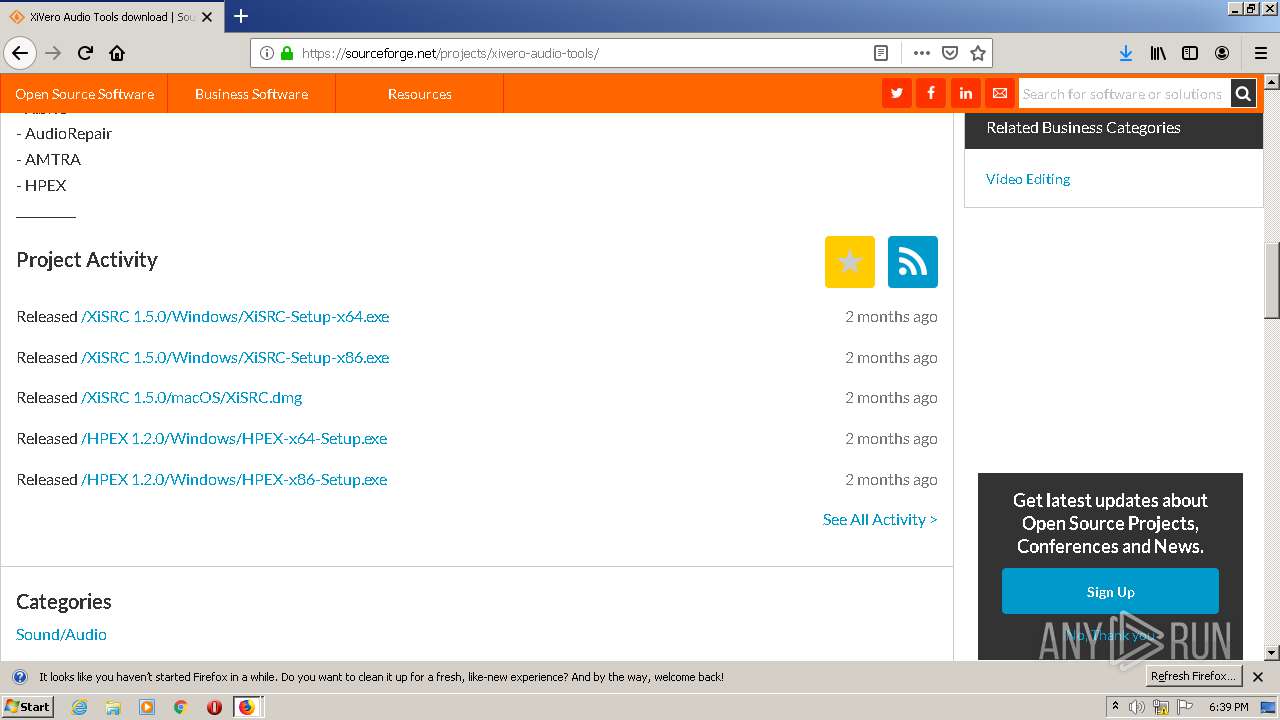Show hidden system tray icons
Viewport: 1280px width, 720px height.
coord(1115,706)
